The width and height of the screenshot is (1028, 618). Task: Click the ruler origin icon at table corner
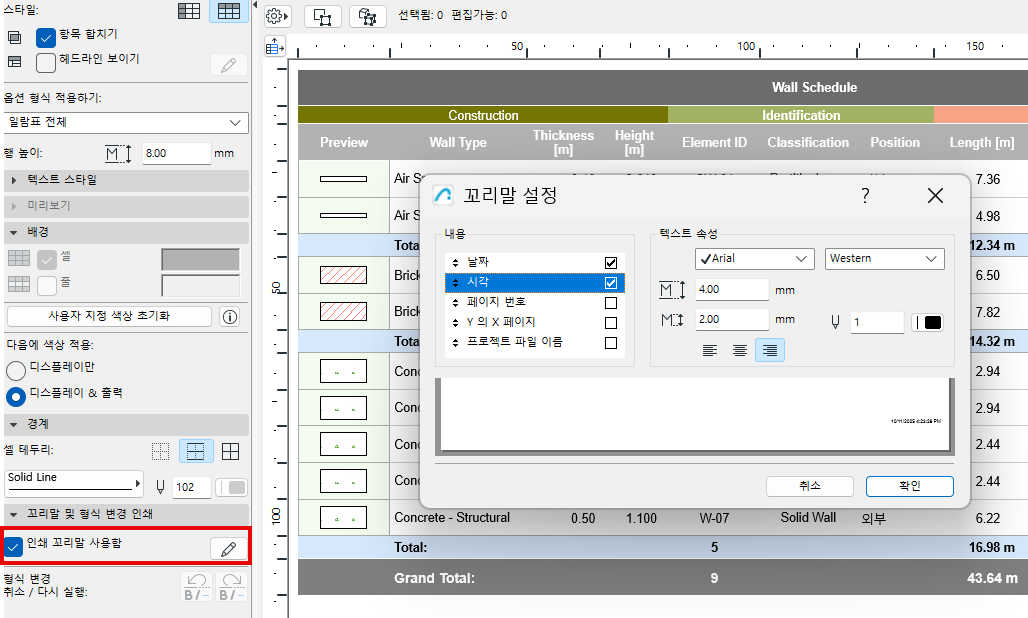pos(275,47)
